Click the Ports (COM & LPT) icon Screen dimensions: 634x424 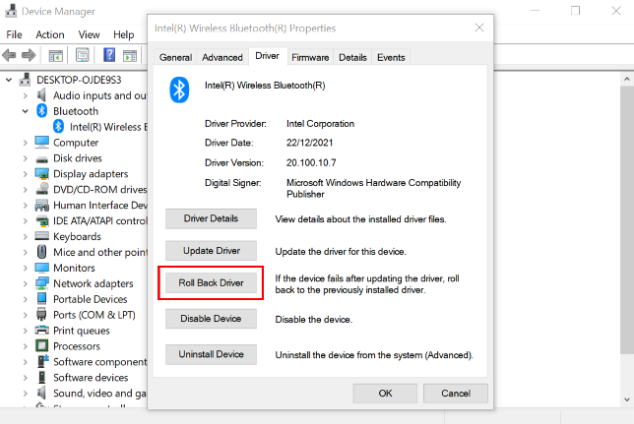(41, 314)
